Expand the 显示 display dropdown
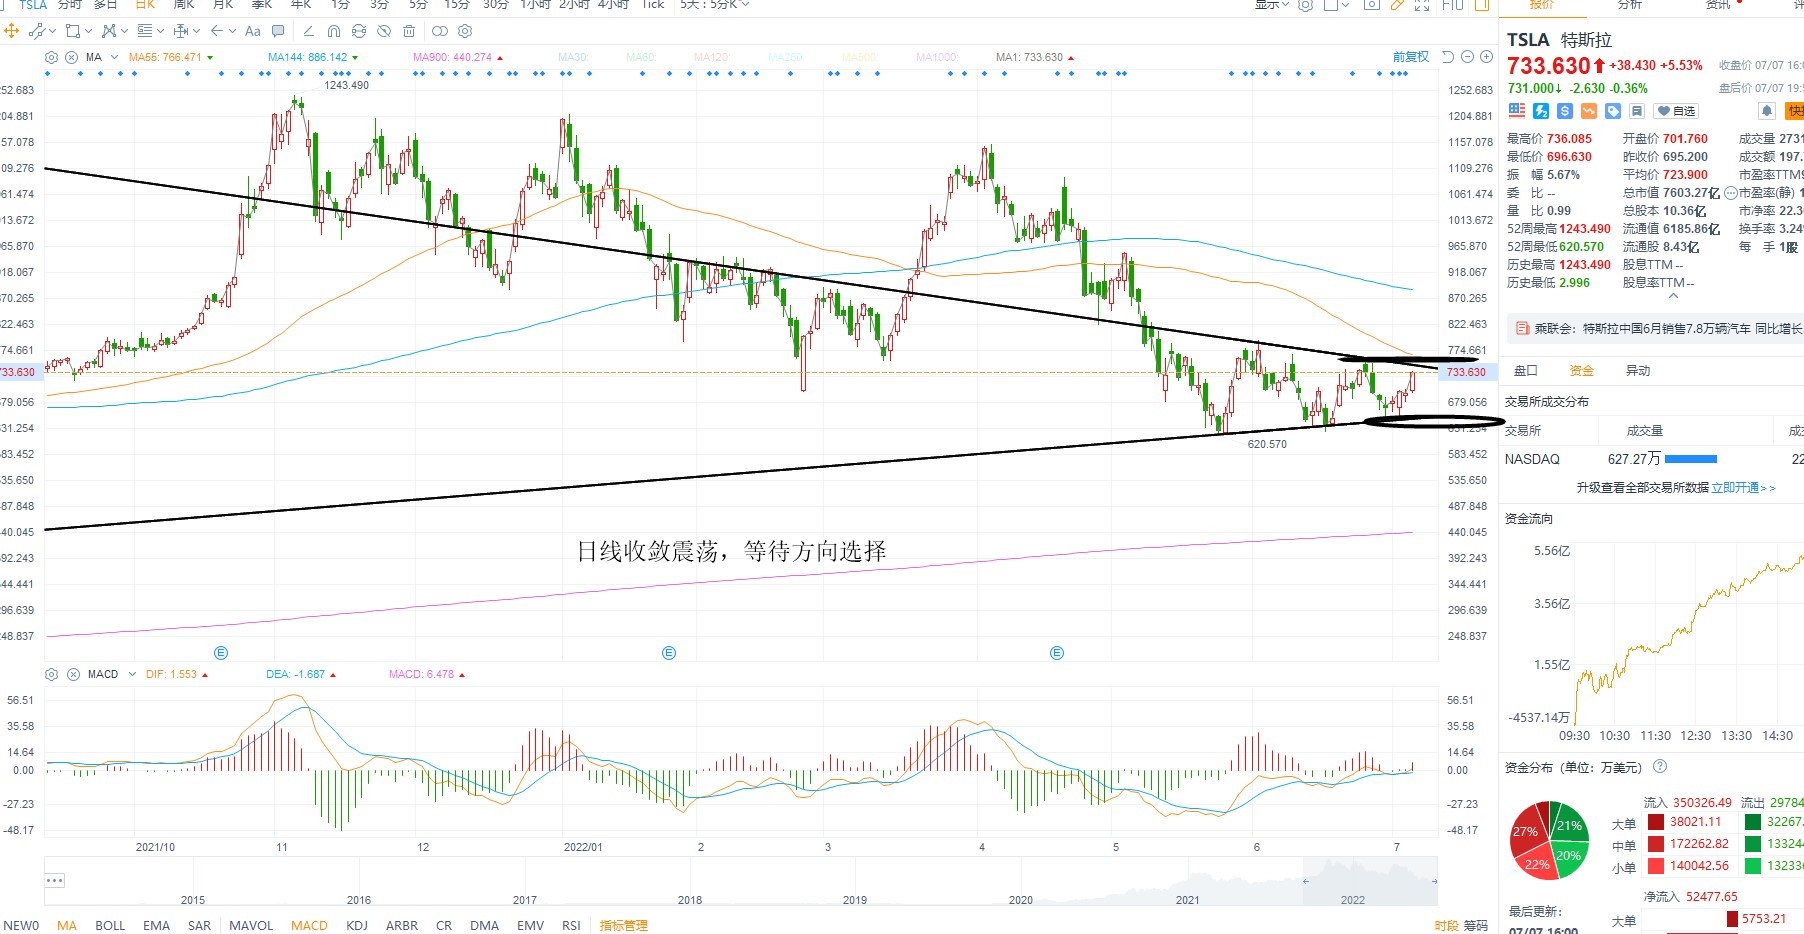 tap(1273, 4)
